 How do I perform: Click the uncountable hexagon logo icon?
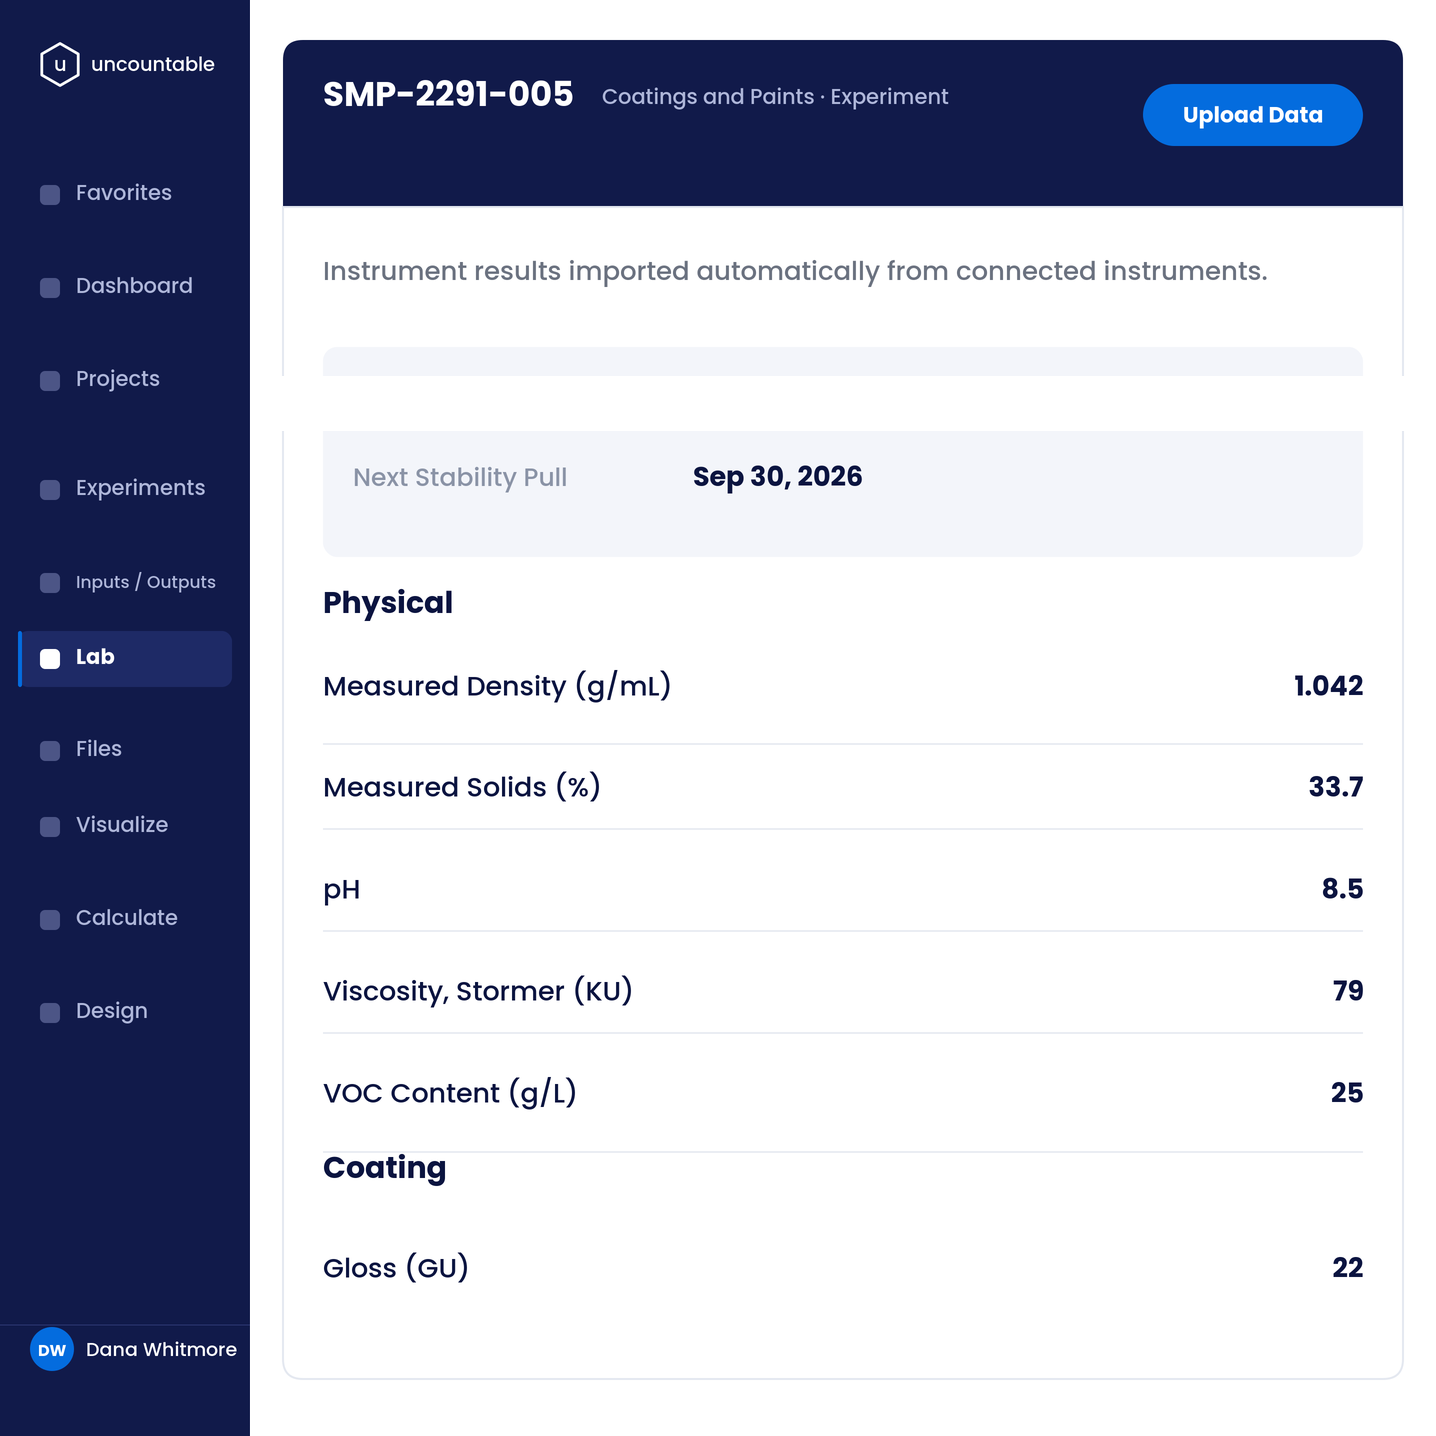(59, 64)
